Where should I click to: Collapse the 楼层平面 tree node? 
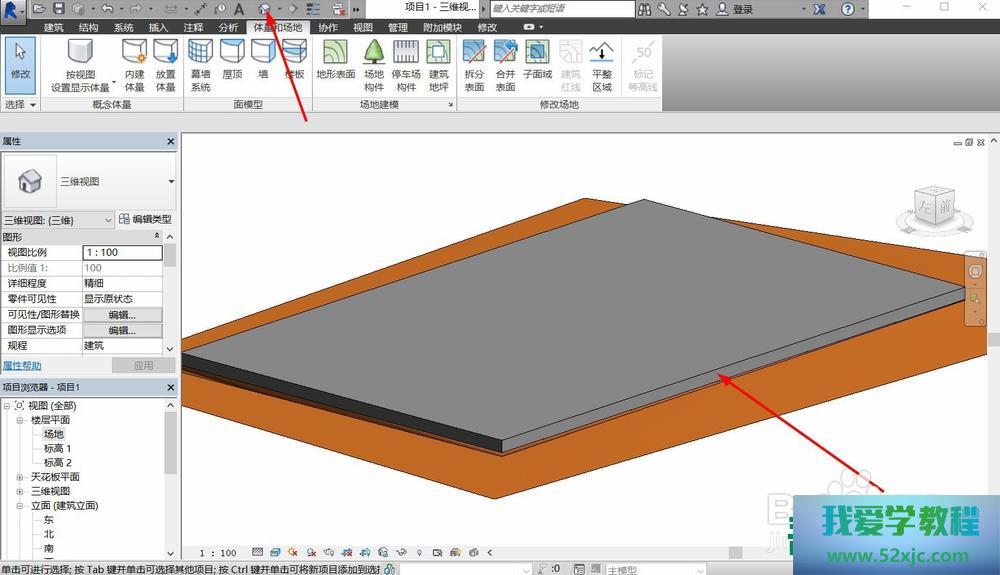pyautogui.click(x=20, y=420)
